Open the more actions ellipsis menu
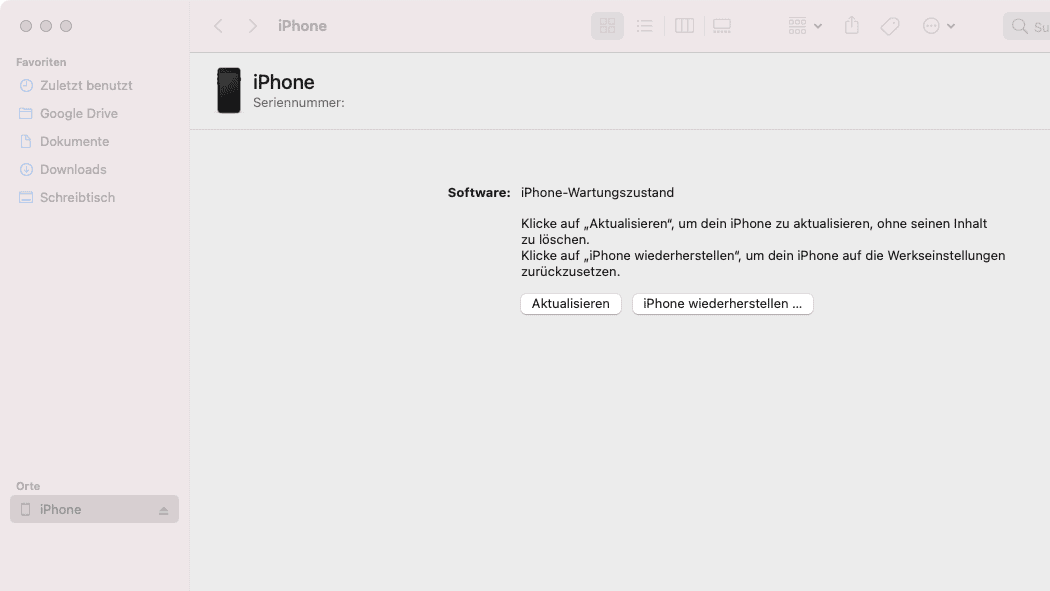Screen dimensions: 1050x591 (x=938, y=26)
